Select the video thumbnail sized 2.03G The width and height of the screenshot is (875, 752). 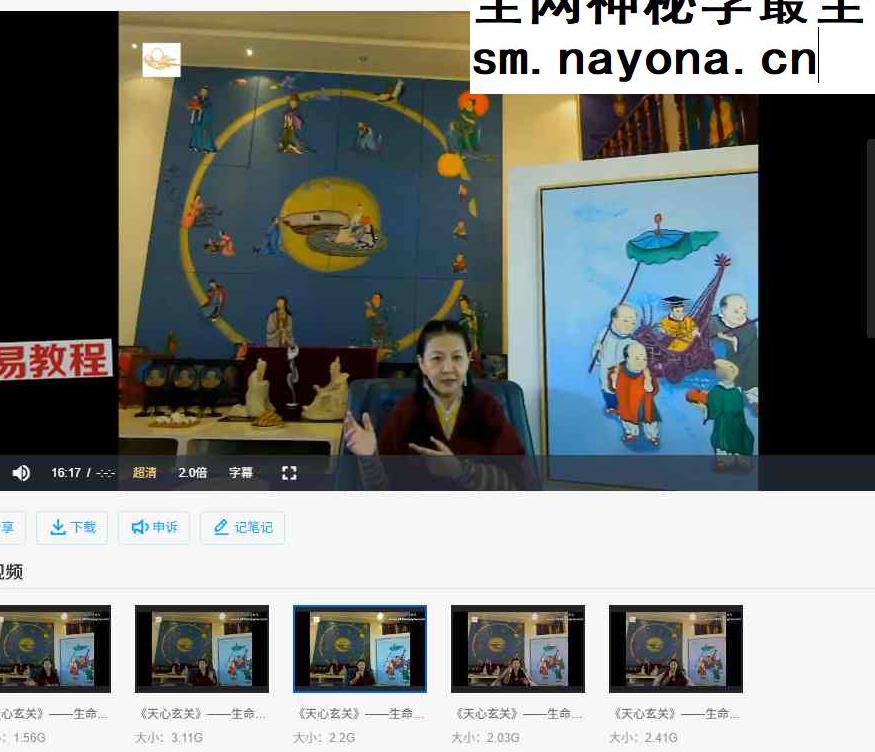coord(518,649)
